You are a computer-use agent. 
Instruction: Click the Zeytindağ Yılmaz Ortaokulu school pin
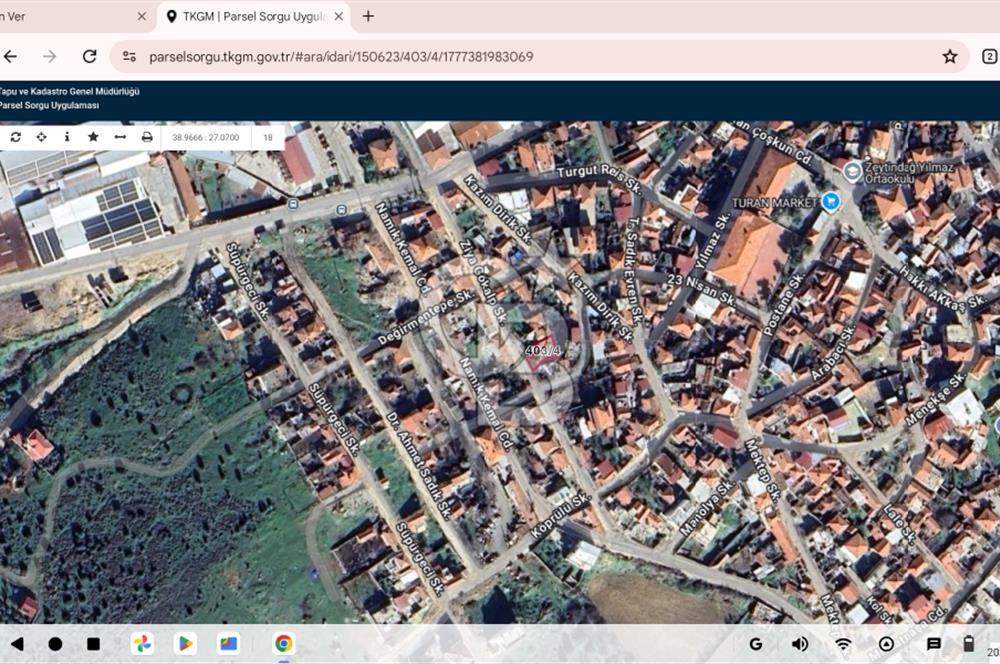tap(852, 171)
